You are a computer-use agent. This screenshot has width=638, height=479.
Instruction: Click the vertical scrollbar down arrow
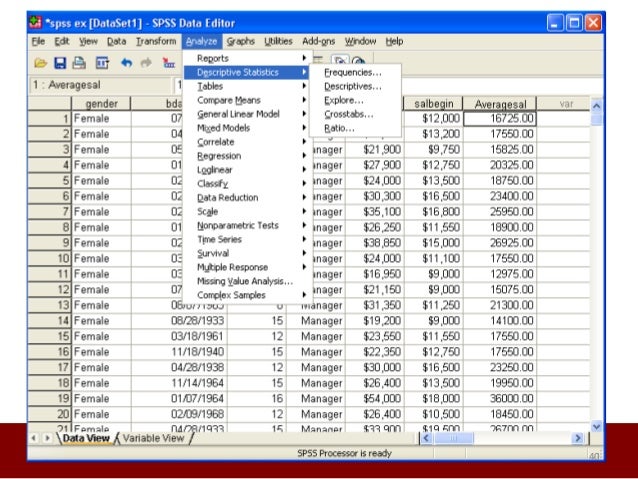pyautogui.click(x=596, y=427)
